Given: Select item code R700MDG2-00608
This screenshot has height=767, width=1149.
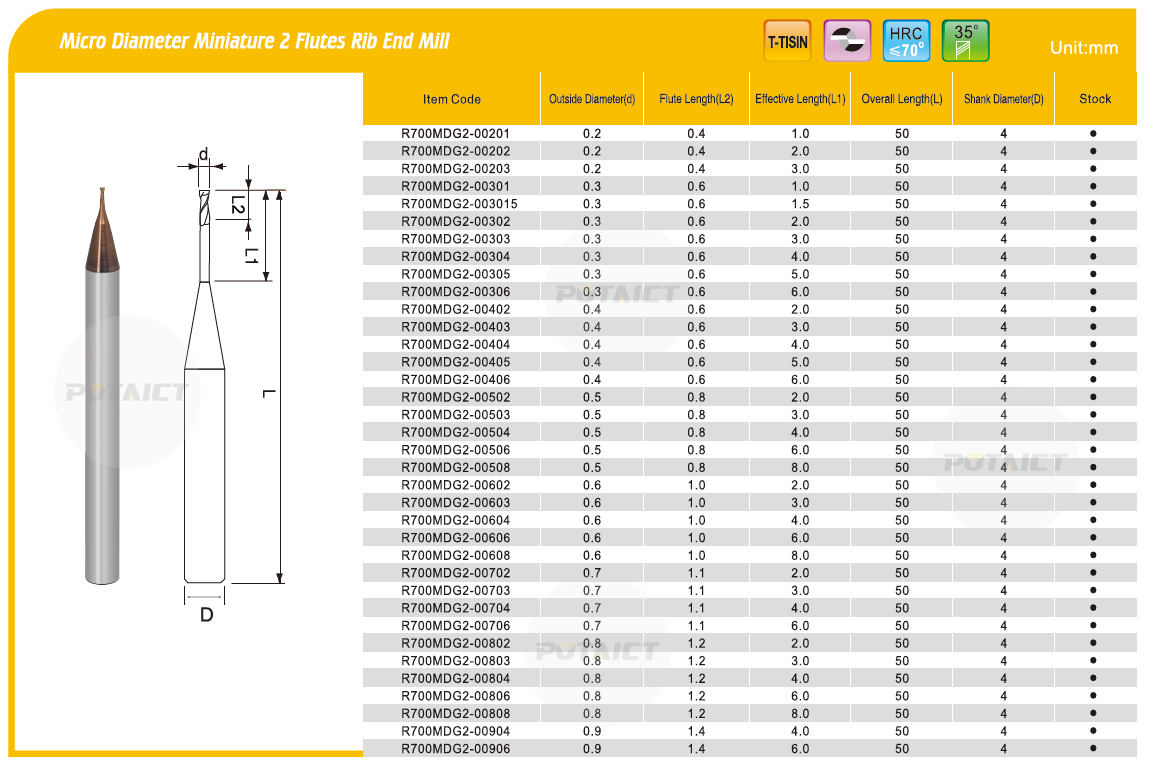Looking at the screenshot, I should (455, 555).
